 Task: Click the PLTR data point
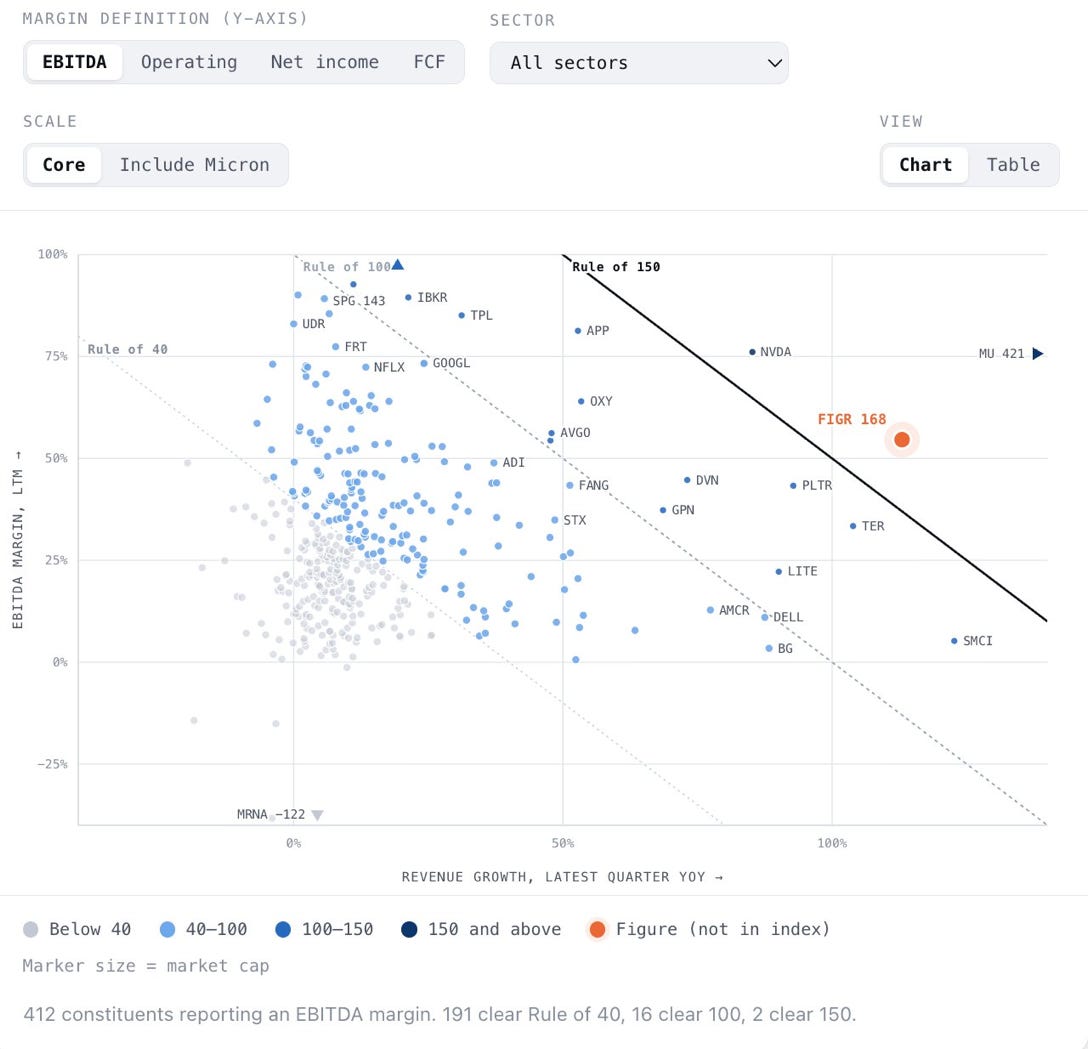[793, 486]
